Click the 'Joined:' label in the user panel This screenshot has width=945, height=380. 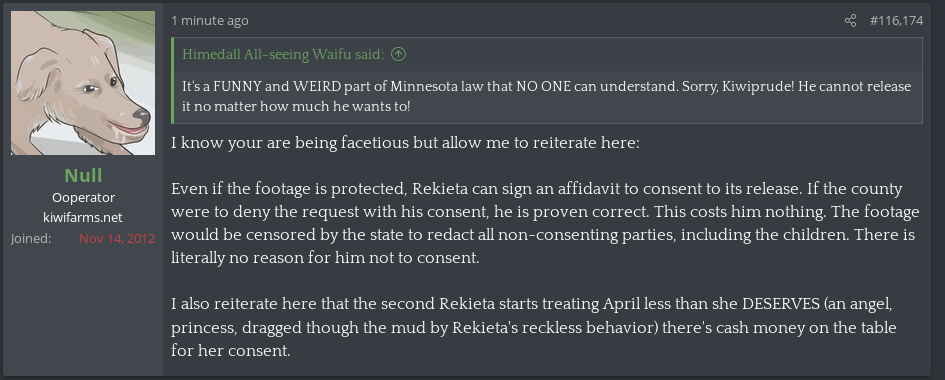[x=31, y=238]
